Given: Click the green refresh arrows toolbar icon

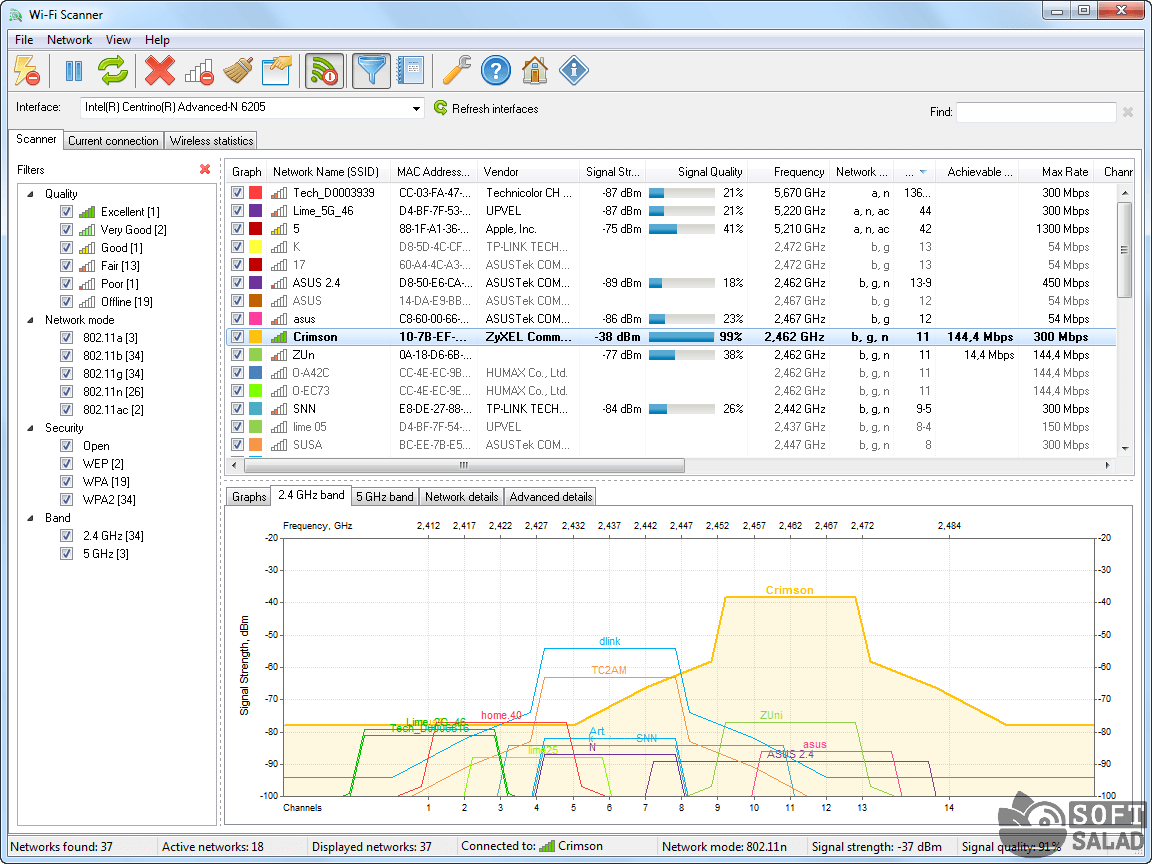Looking at the screenshot, I should pos(113,71).
